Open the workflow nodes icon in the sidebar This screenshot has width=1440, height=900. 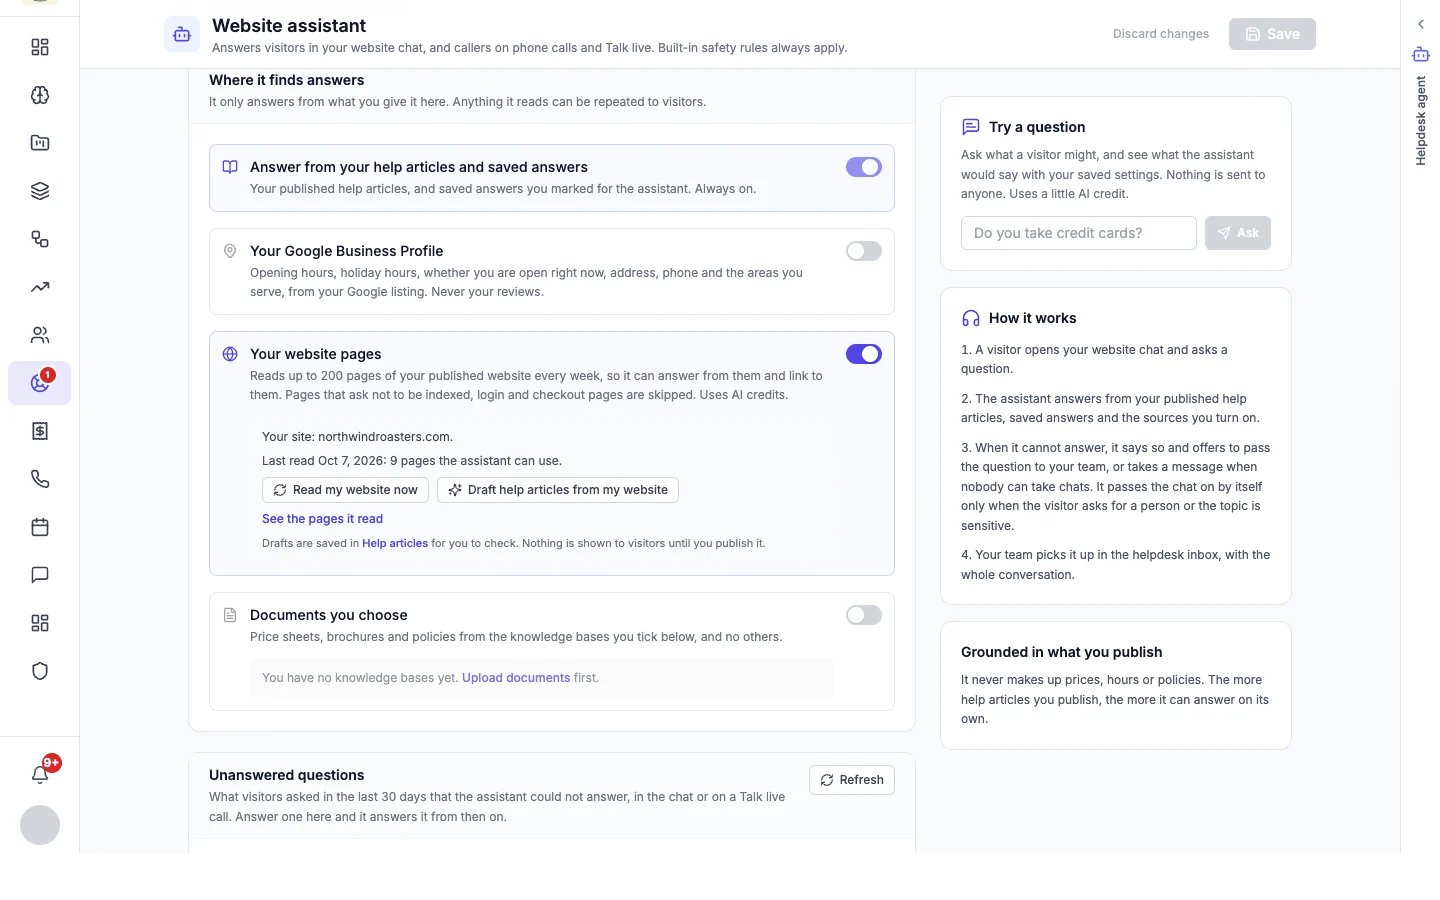[40, 239]
